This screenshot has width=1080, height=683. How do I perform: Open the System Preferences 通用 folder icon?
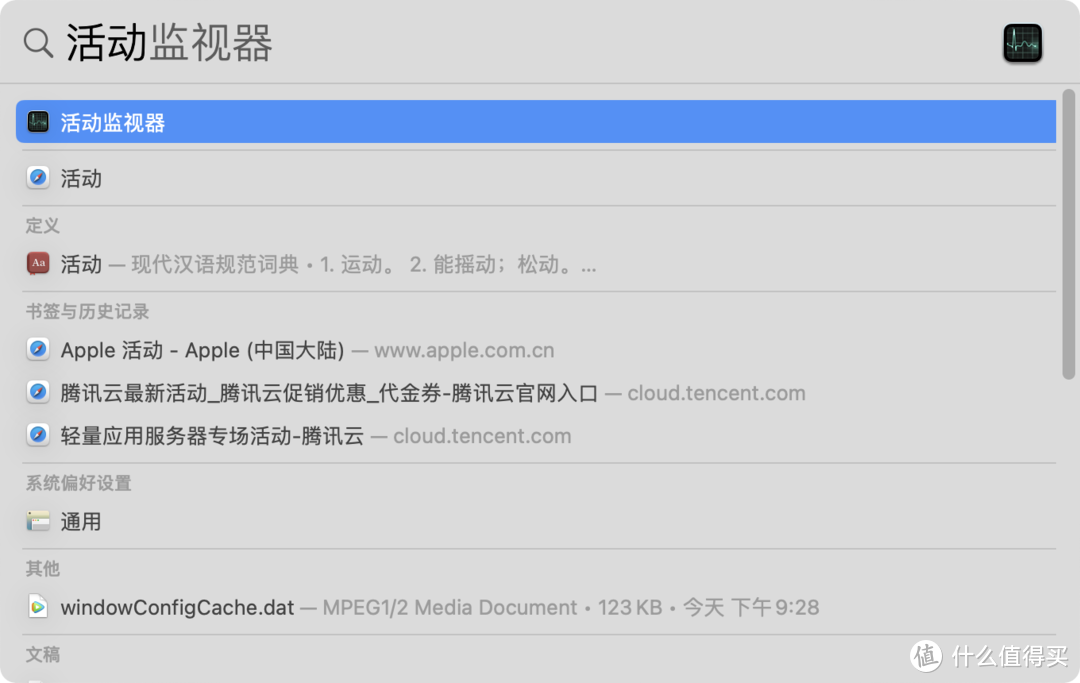[37, 521]
